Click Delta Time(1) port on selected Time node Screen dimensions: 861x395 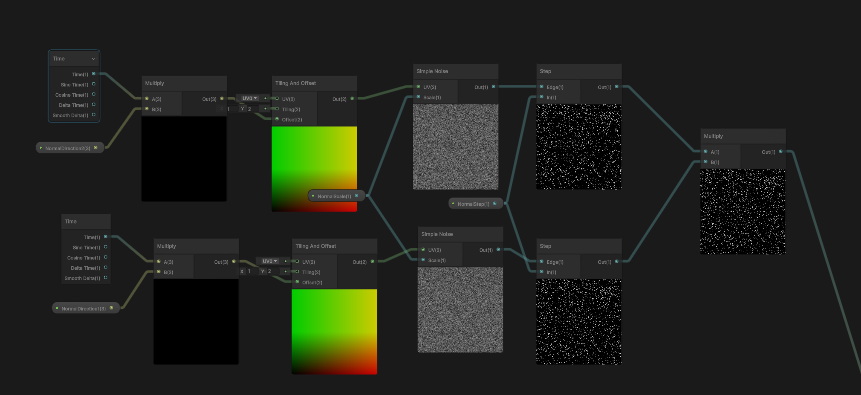(93, 104)
